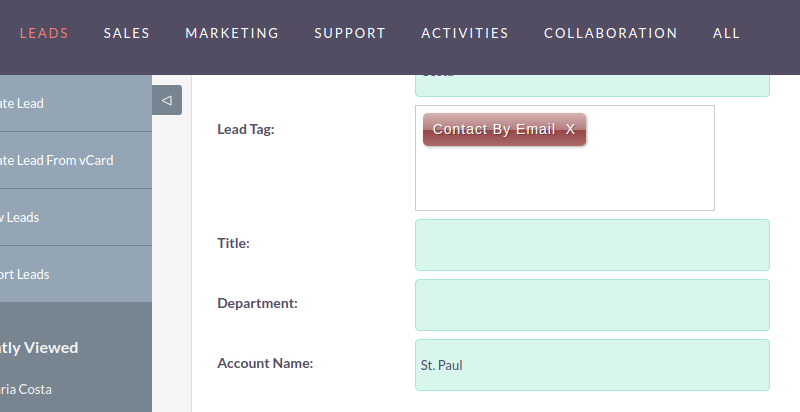Show the All modules menu
Viewport: 800px width, 412px height.
pos(727,33)
